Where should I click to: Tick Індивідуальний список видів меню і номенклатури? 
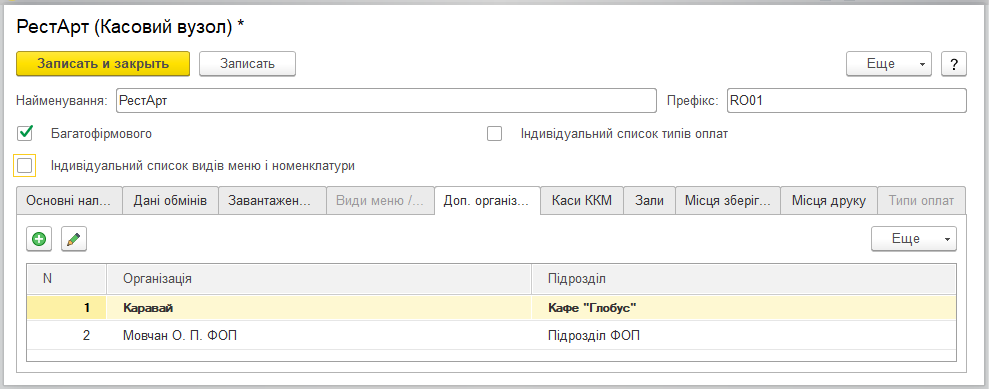click(25, 166)
